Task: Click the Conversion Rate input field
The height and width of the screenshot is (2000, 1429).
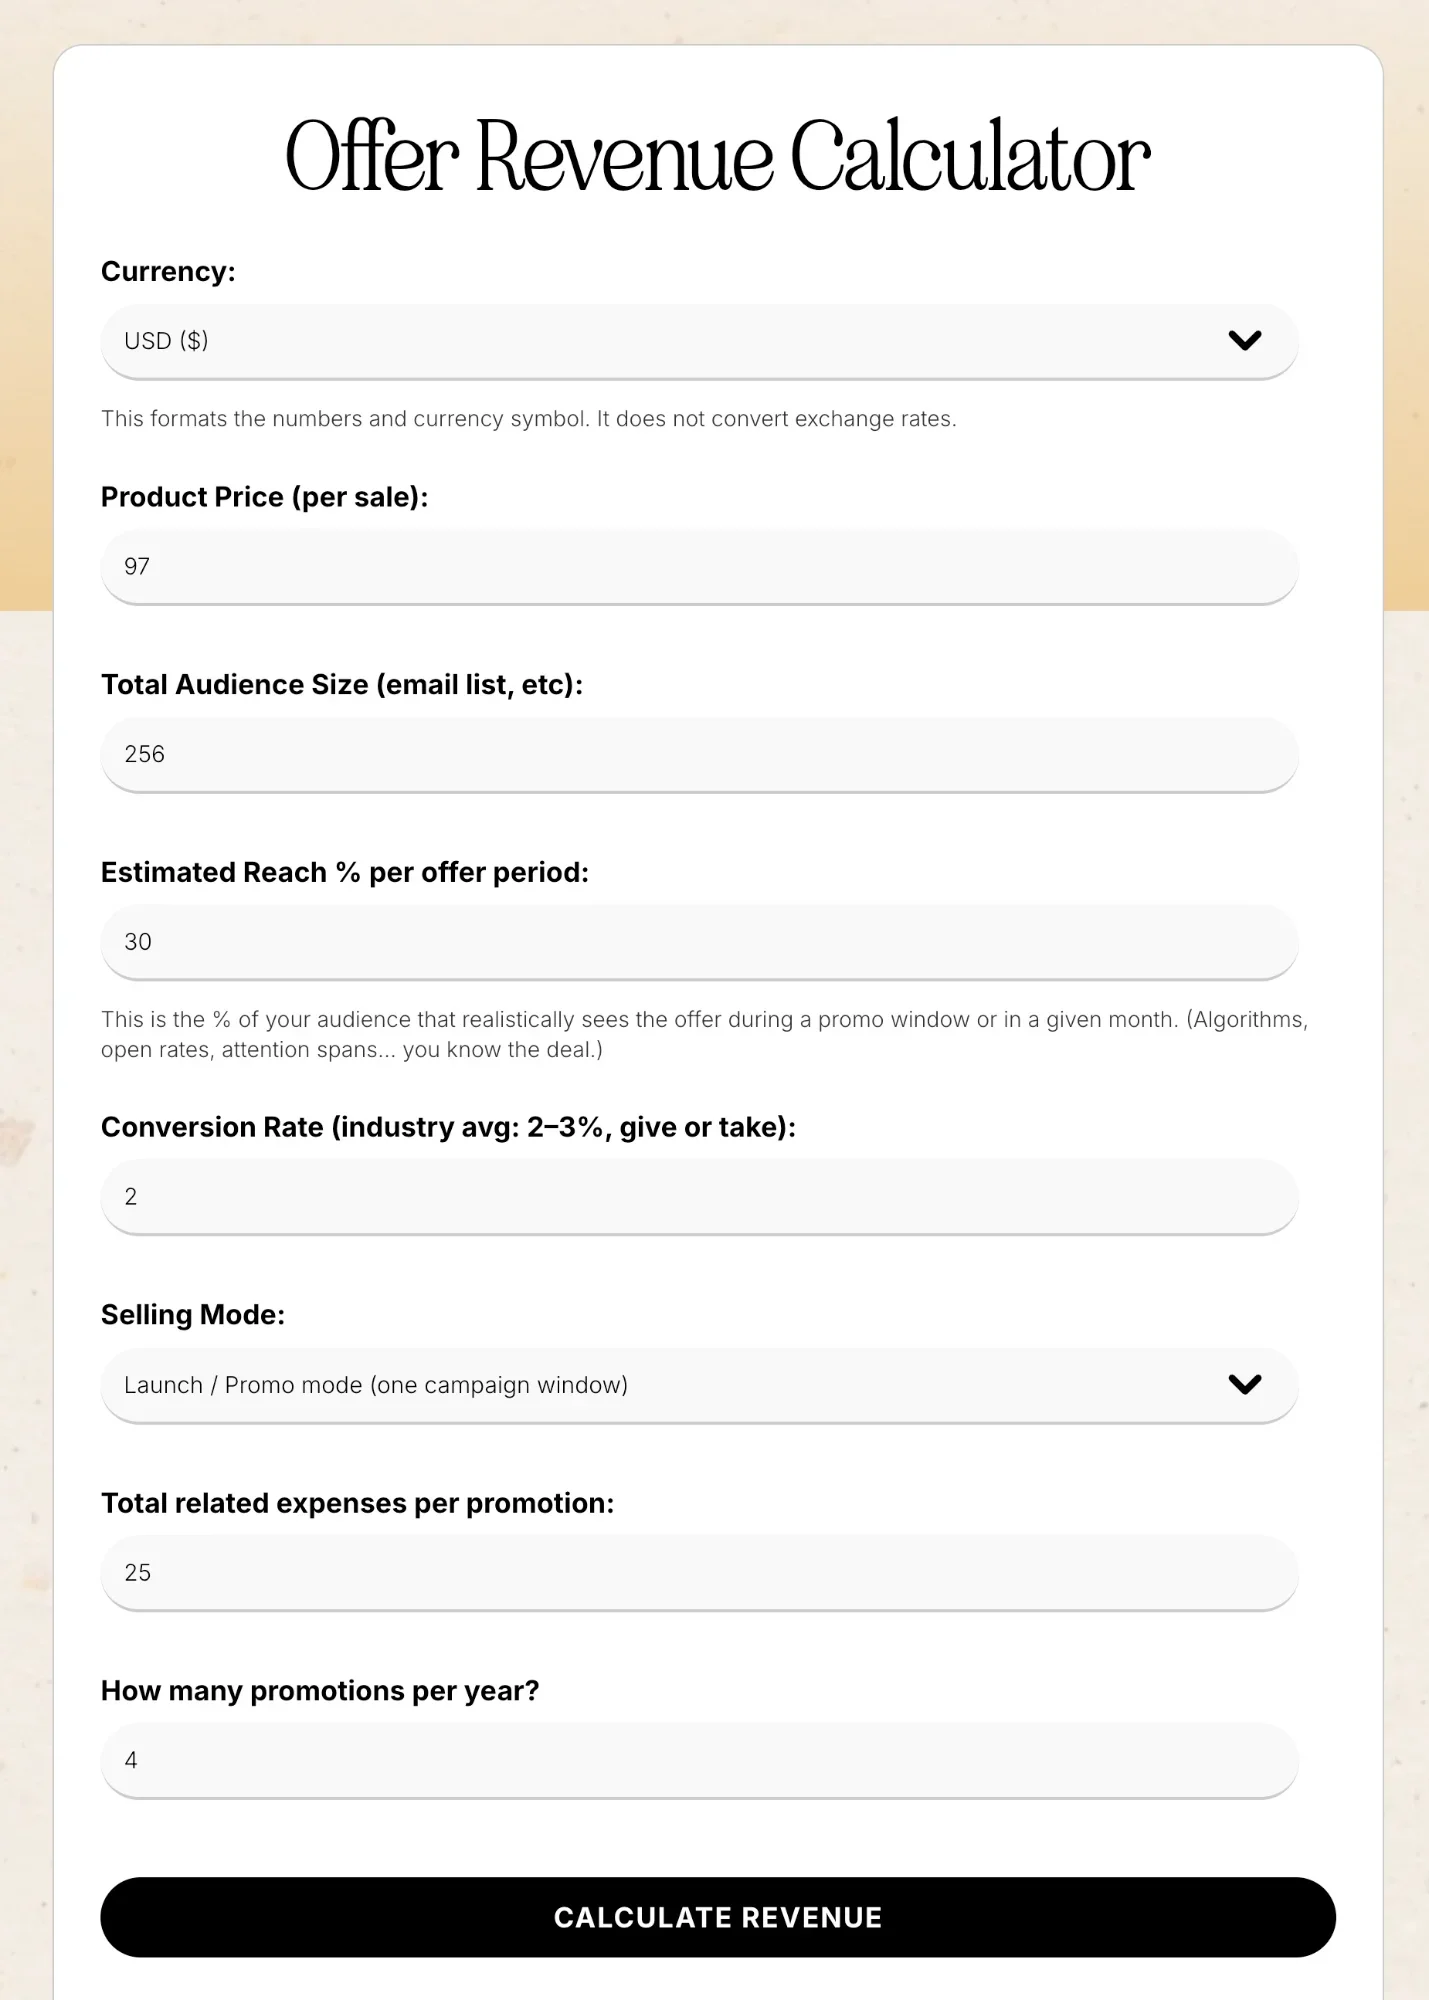Action: (699, 1197)
